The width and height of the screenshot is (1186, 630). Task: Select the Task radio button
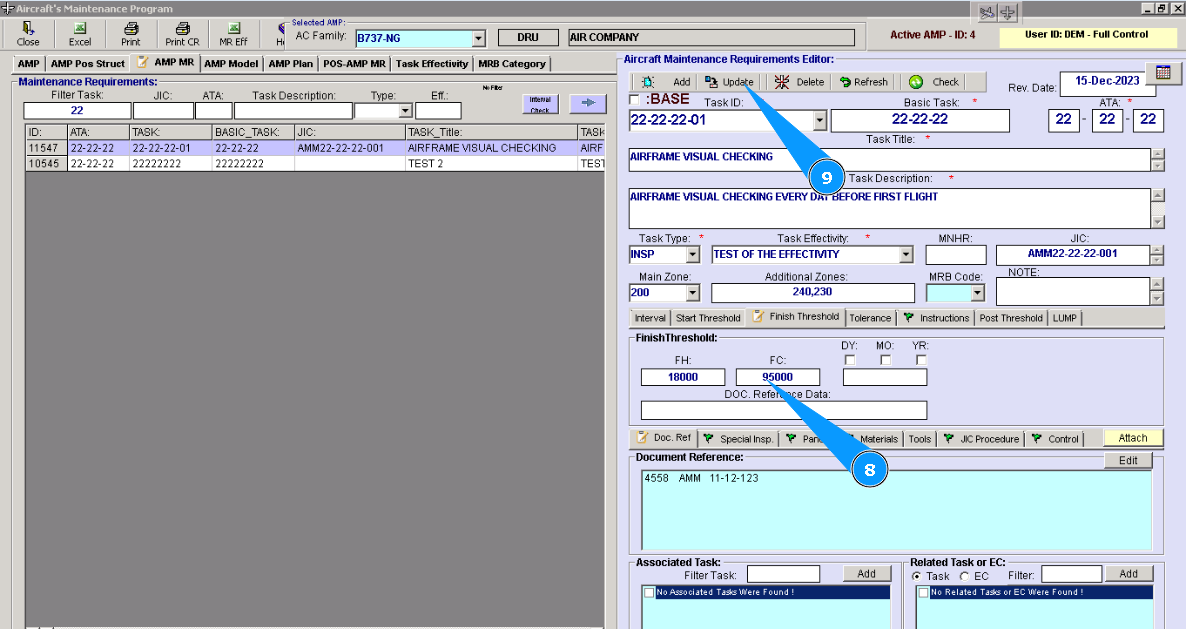pyautogui.click(x=917, y=576)
